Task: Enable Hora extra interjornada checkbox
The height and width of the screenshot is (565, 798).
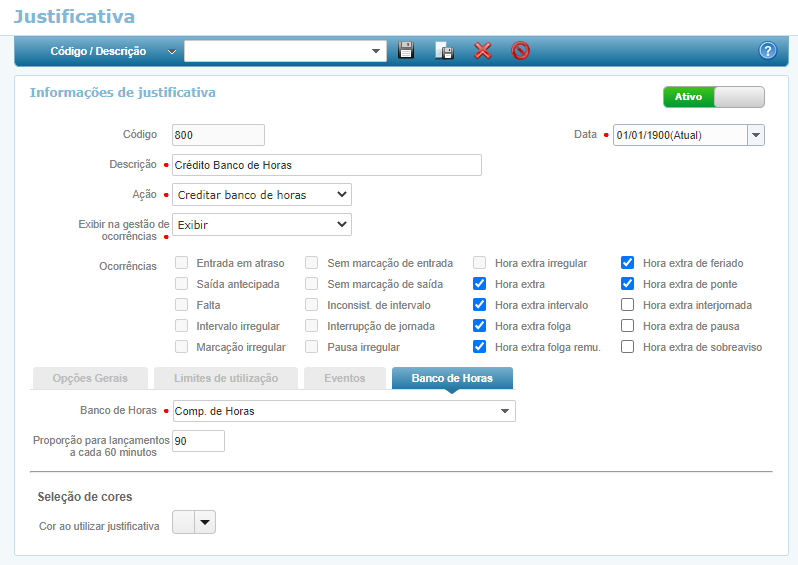Action: point(628,305)
